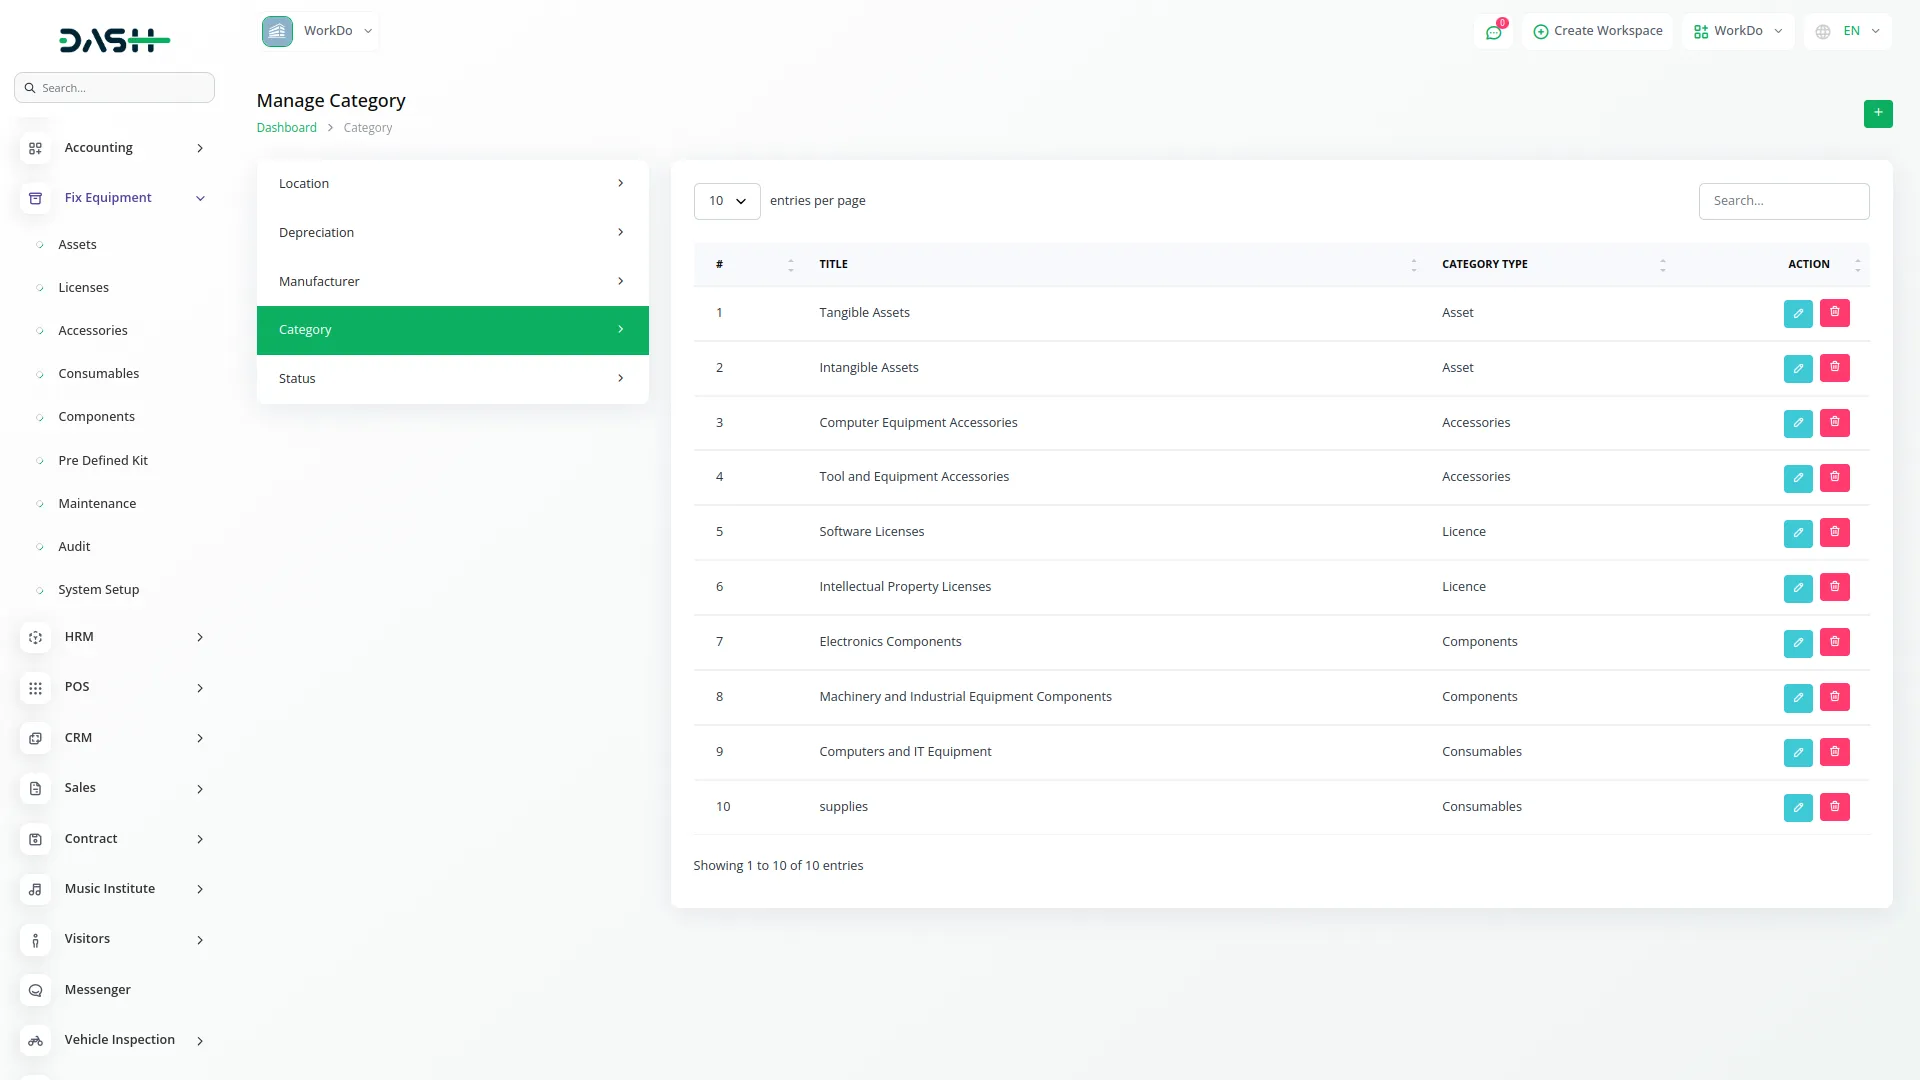Click the Messenger sidebar icon
Viewport: 1920px width, 1080px height.
coord(36,990)
